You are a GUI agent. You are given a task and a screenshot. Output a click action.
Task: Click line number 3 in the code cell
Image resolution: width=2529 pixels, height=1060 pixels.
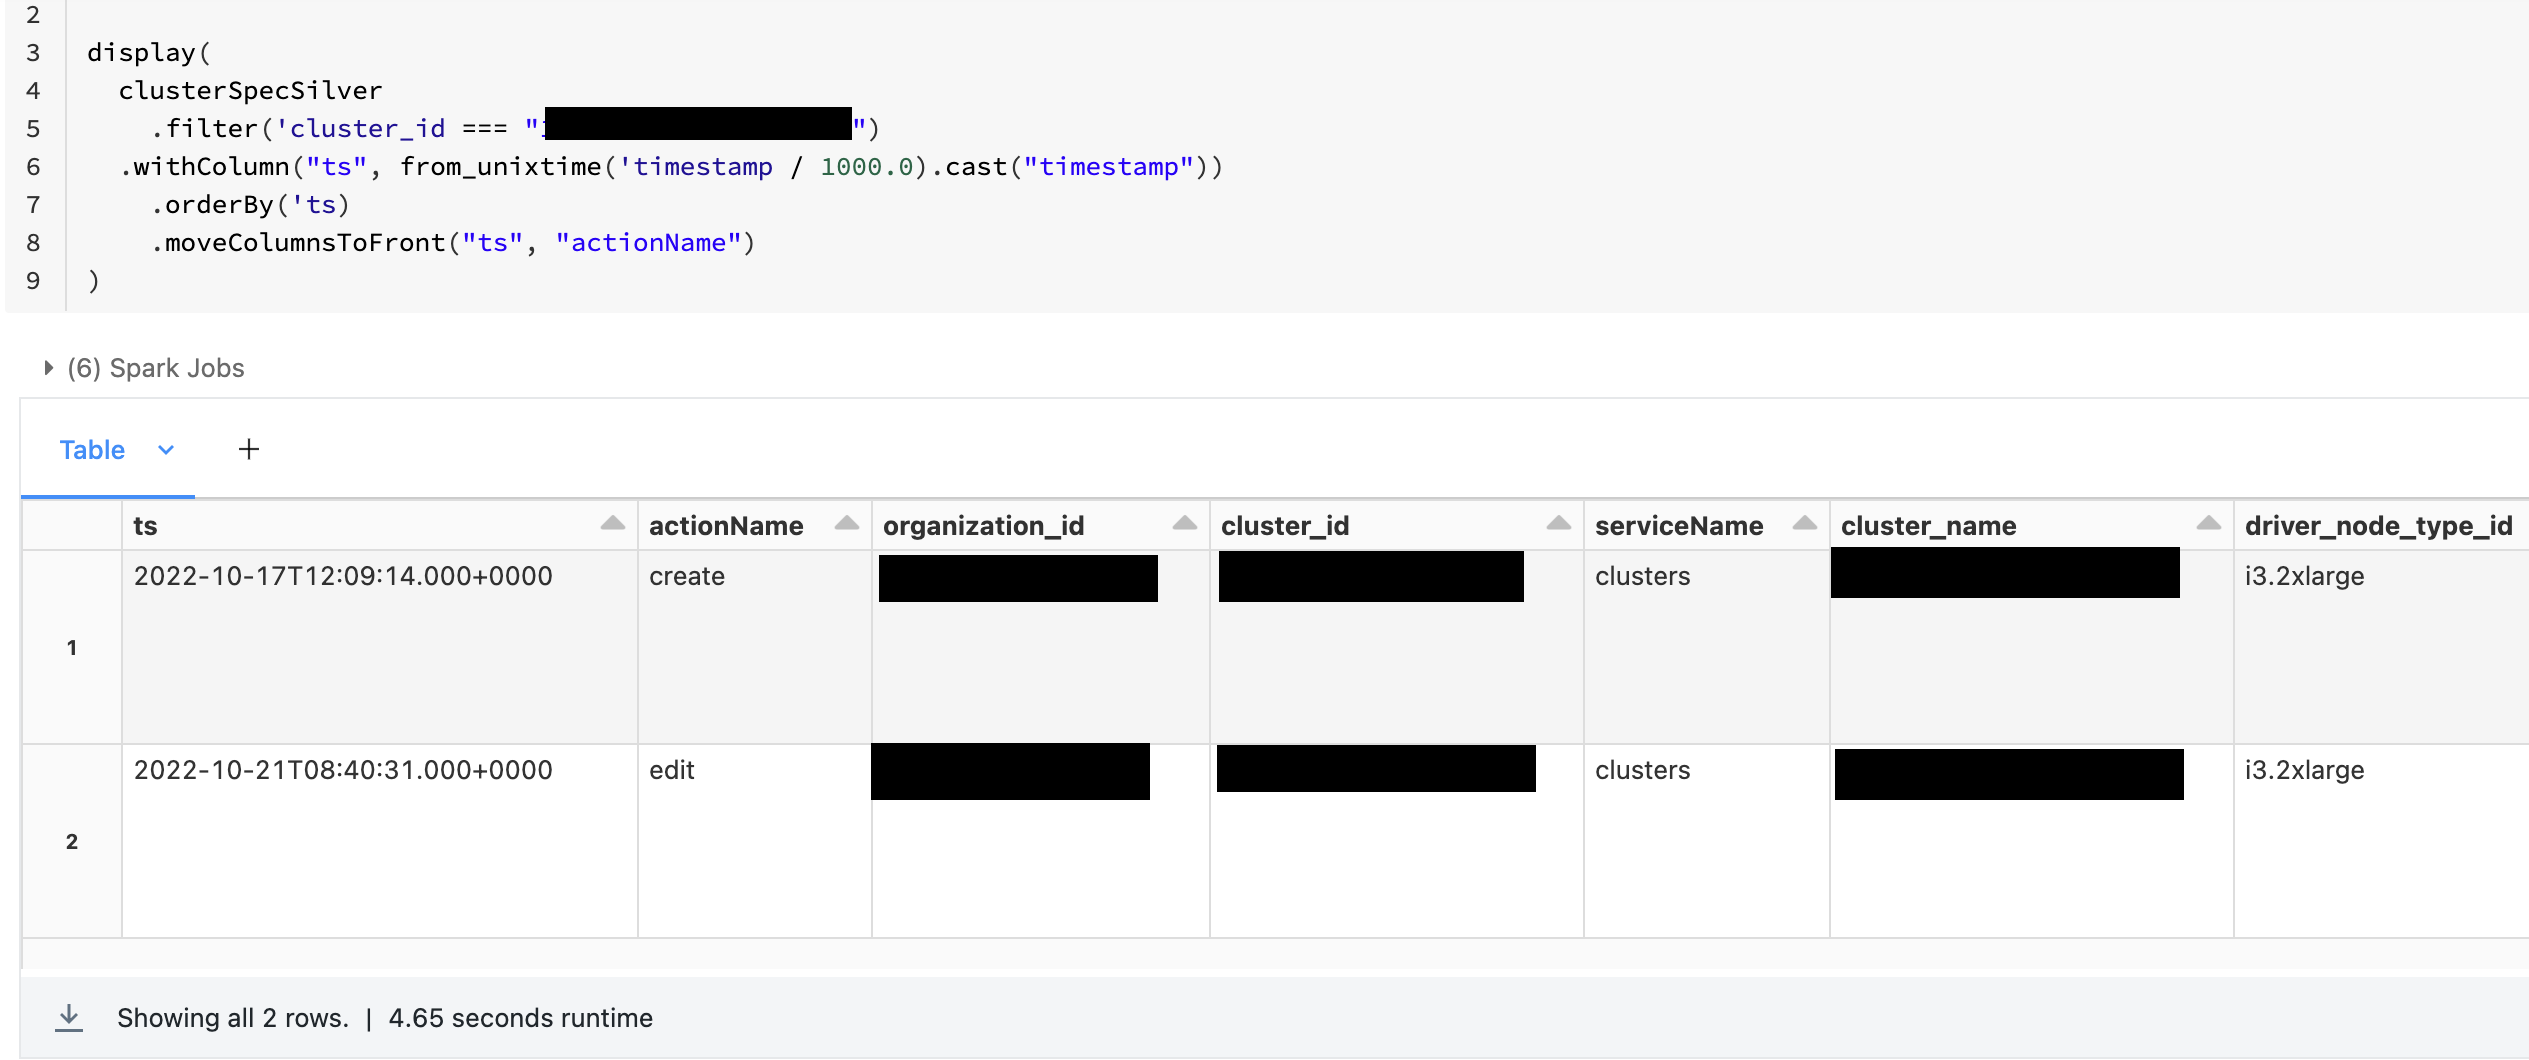(x=33, y=52)
